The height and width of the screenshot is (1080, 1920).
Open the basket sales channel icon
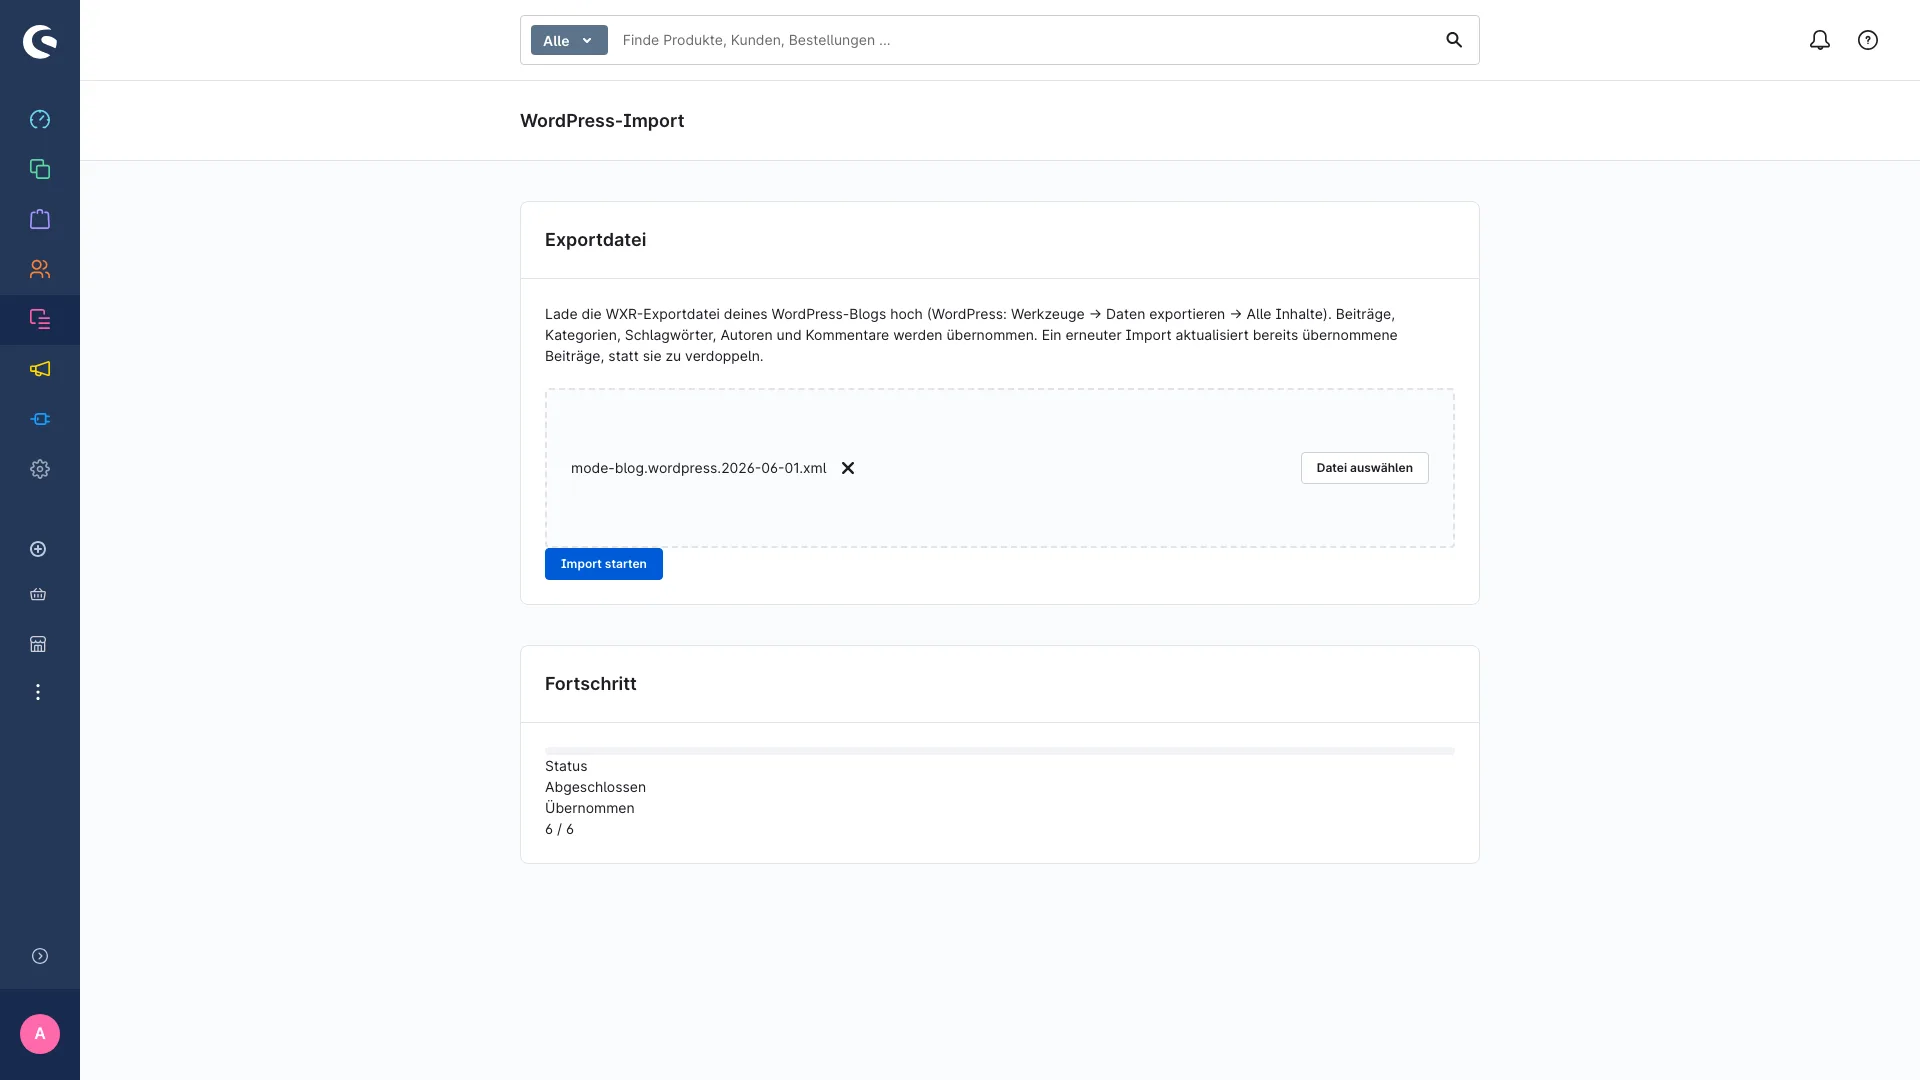(38, 595)
